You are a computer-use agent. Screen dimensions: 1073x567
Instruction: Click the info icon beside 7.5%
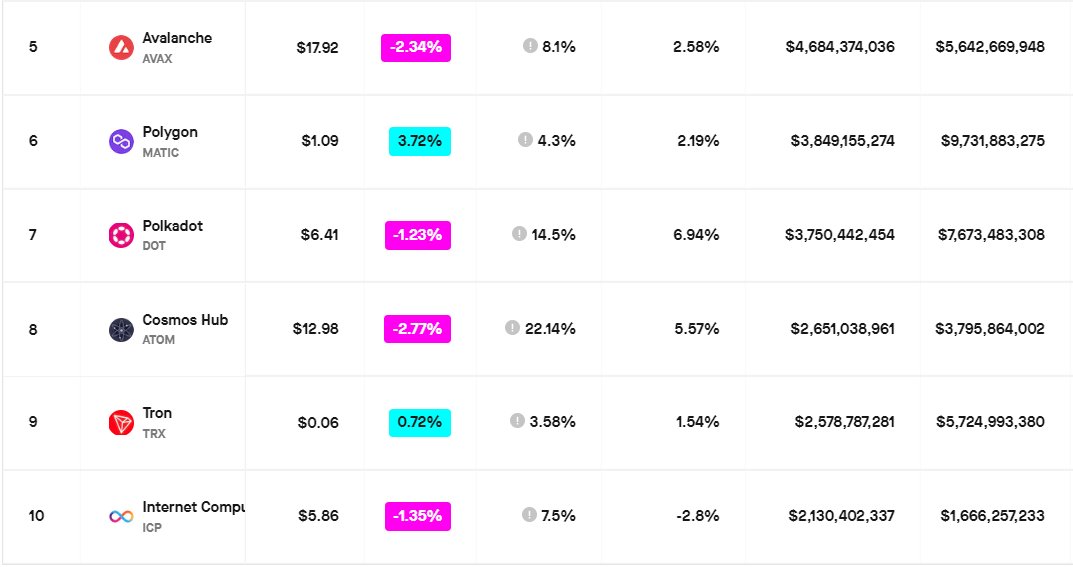529,515
